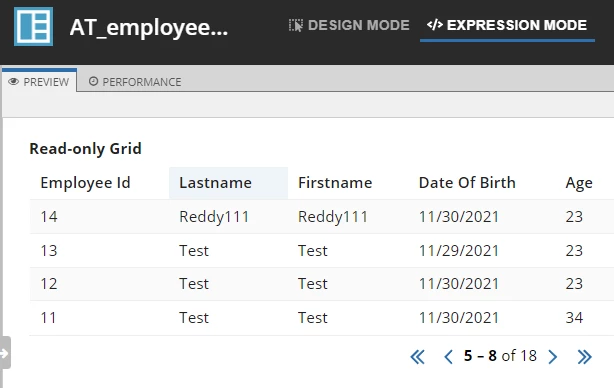The height and width of the screenshot is (388, 614).
Task: Click Lastname cell Reddy111
Action: pyautogui.click(x=214, y=217)
